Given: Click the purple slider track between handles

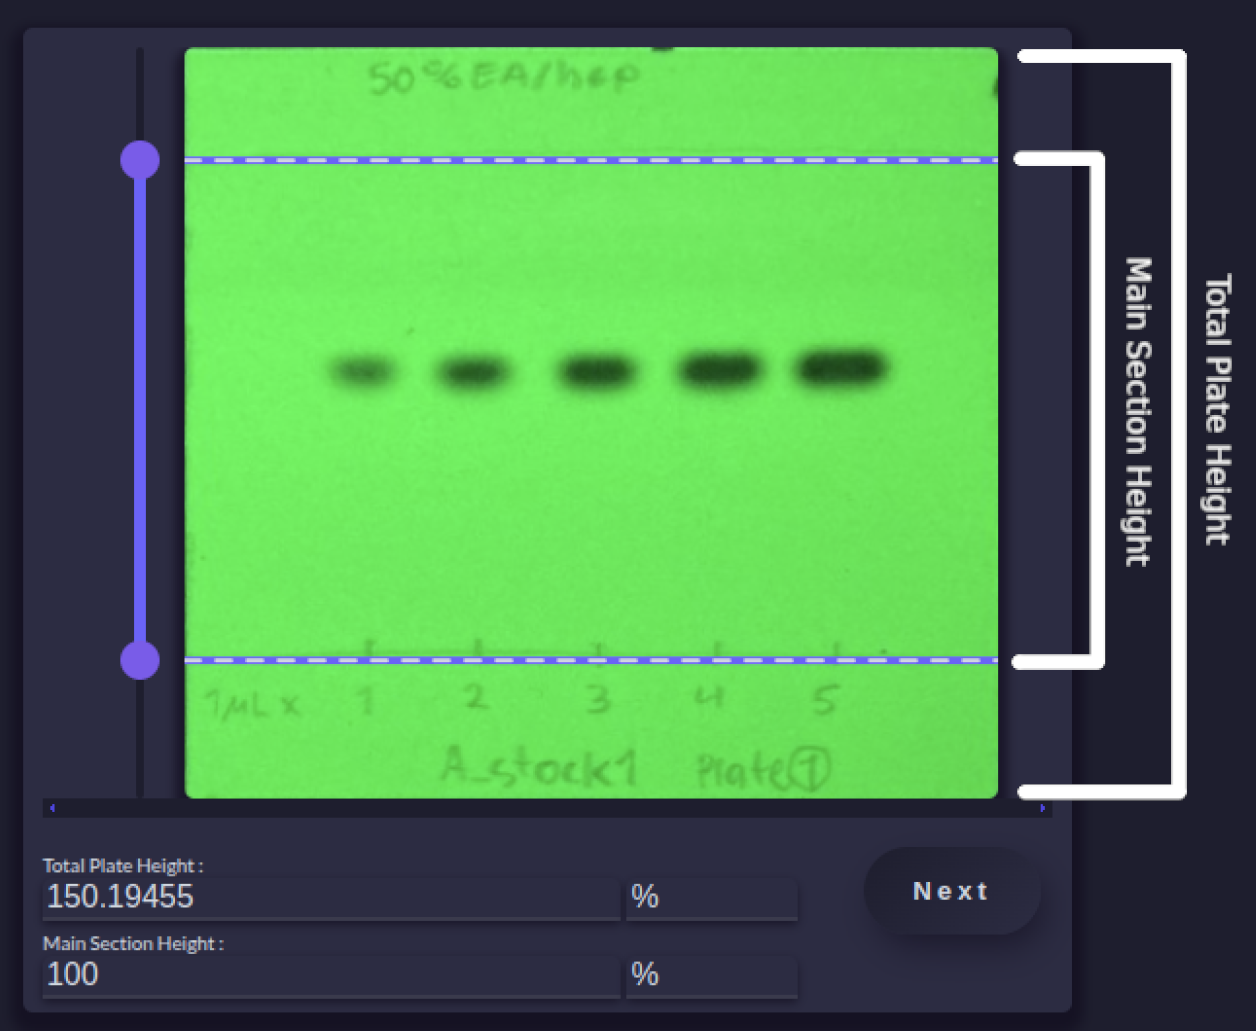Looking at the screenshot, I should [140, 410].
